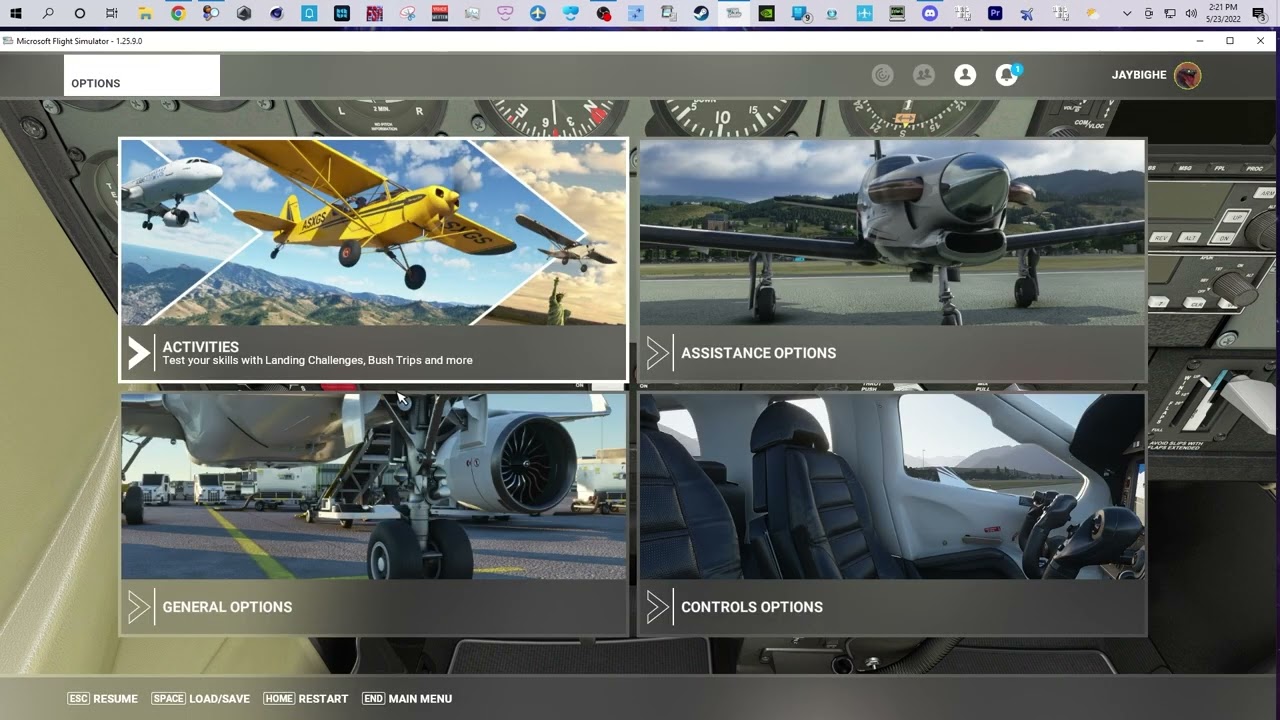Open the volume control in tray
Viewport: 1280px width, 720px height.
coord(1191,14)
